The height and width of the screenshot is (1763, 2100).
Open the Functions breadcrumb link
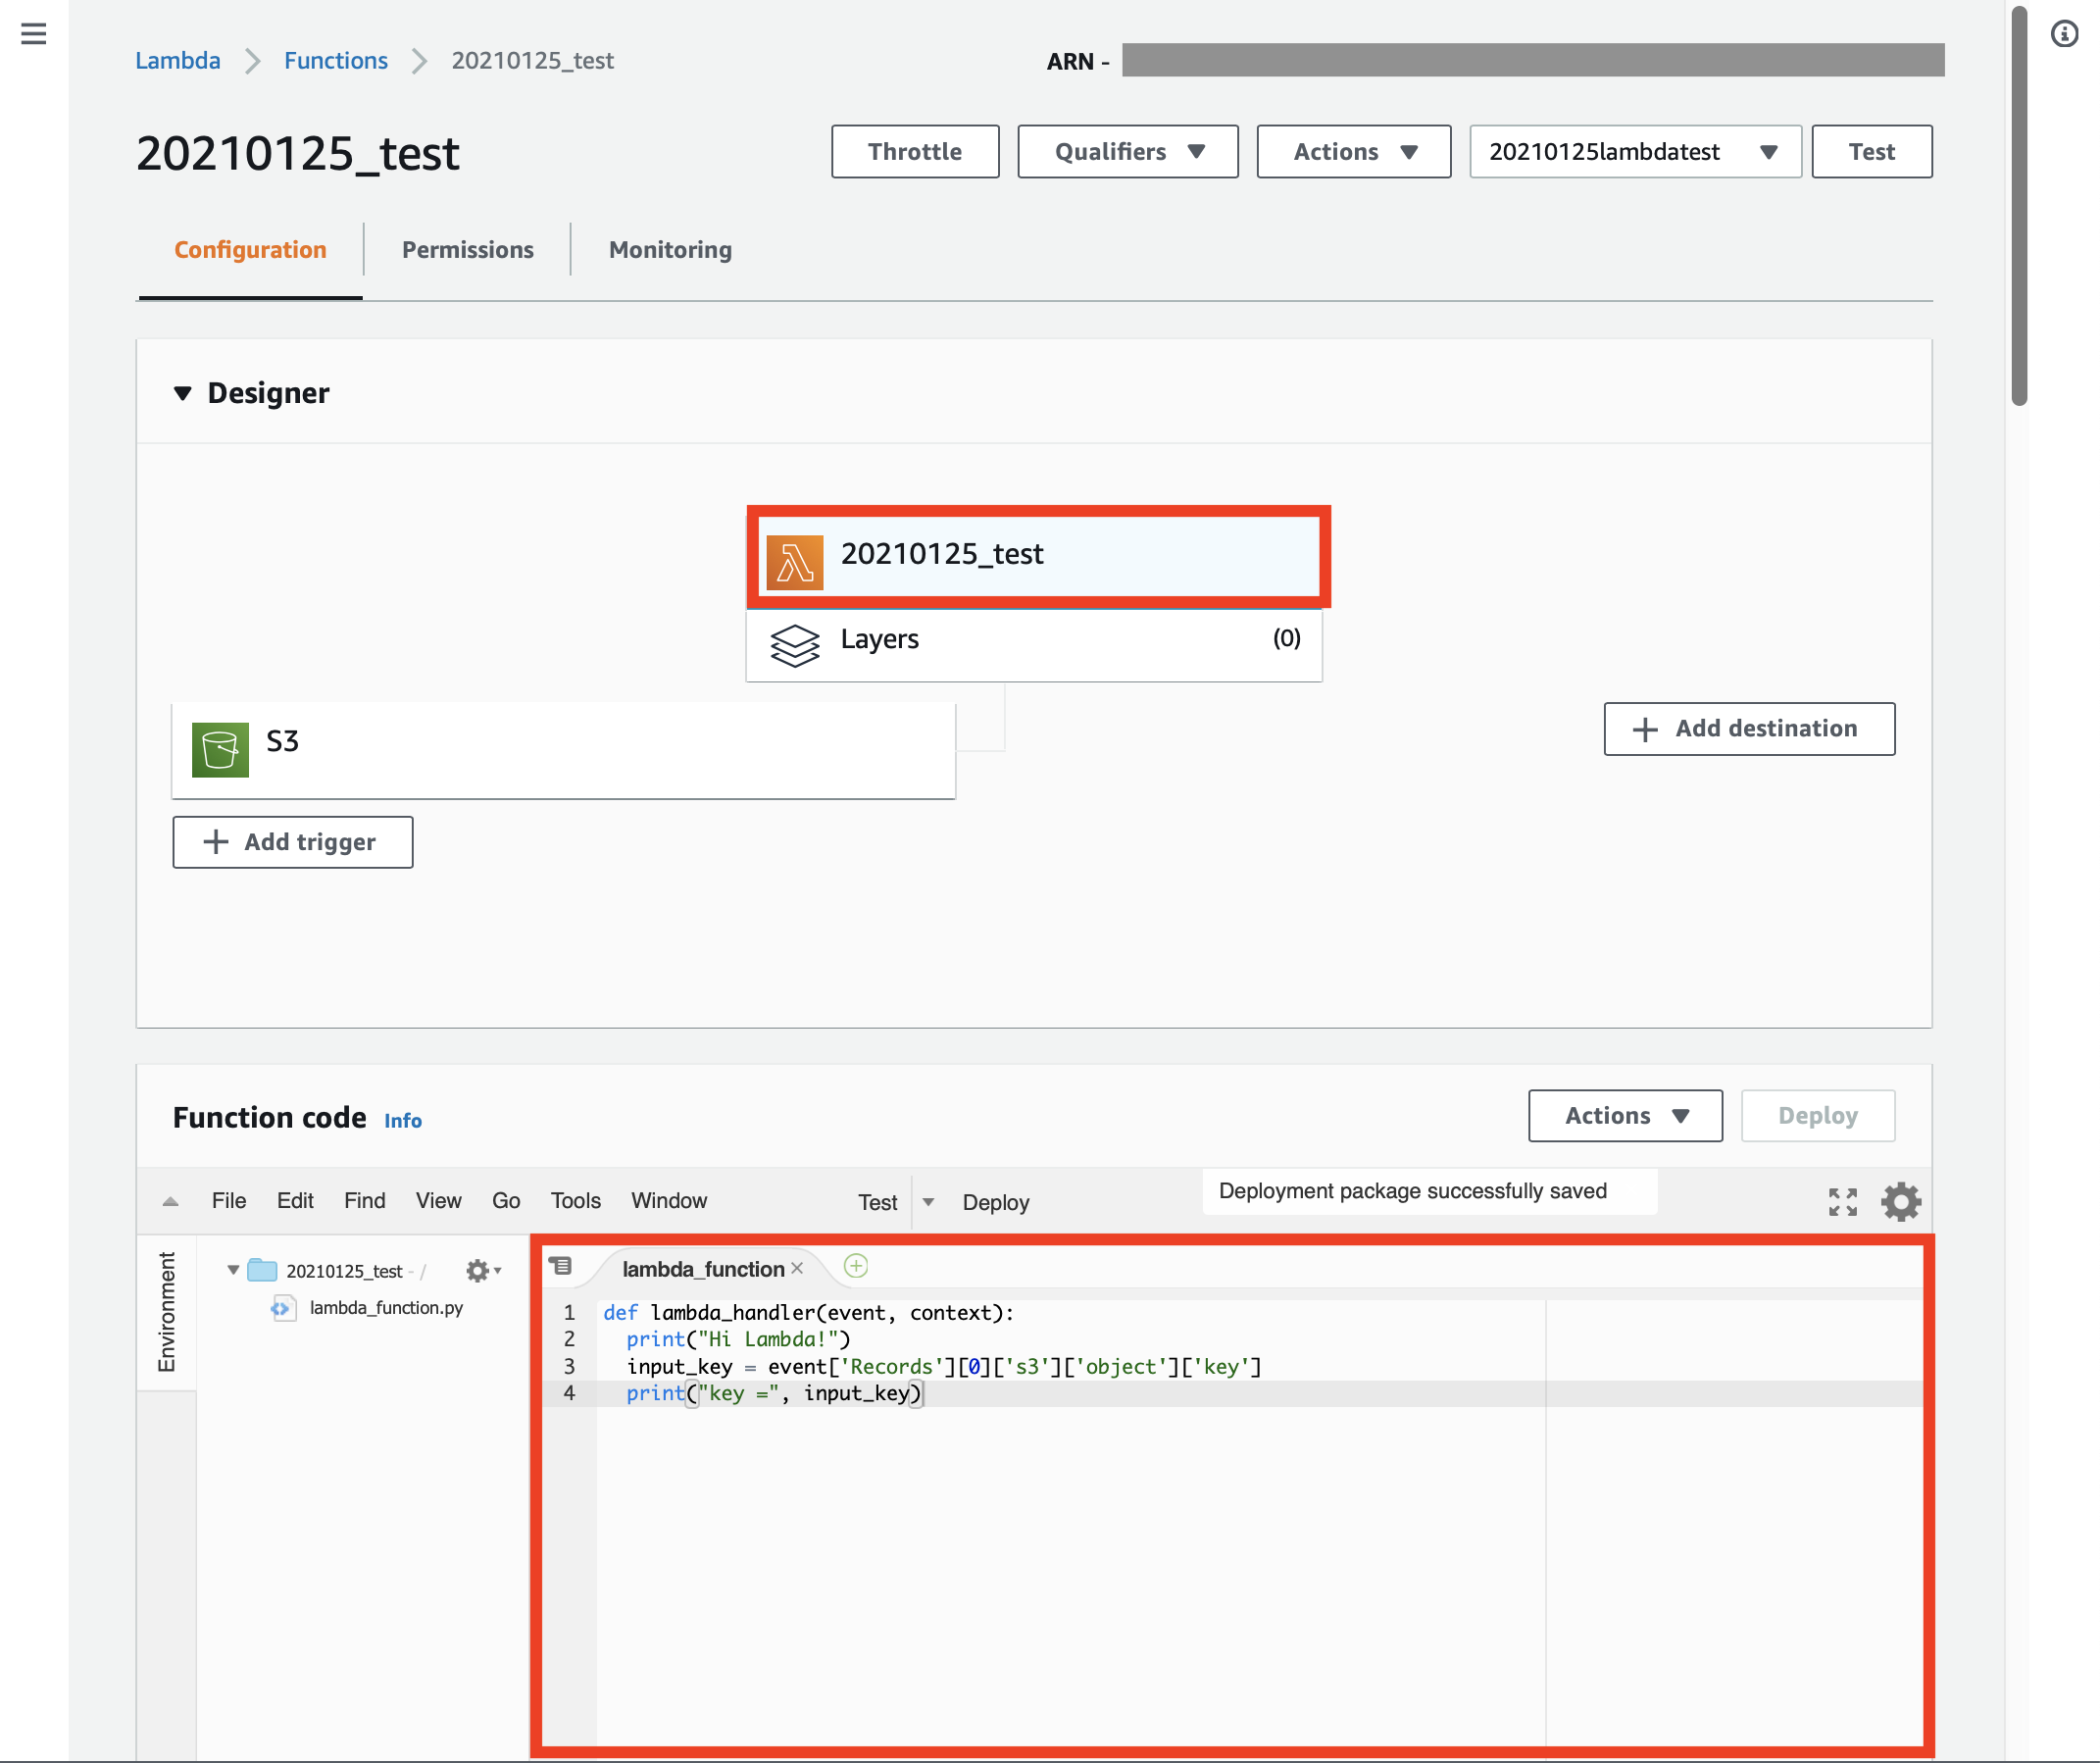[335, 61]
